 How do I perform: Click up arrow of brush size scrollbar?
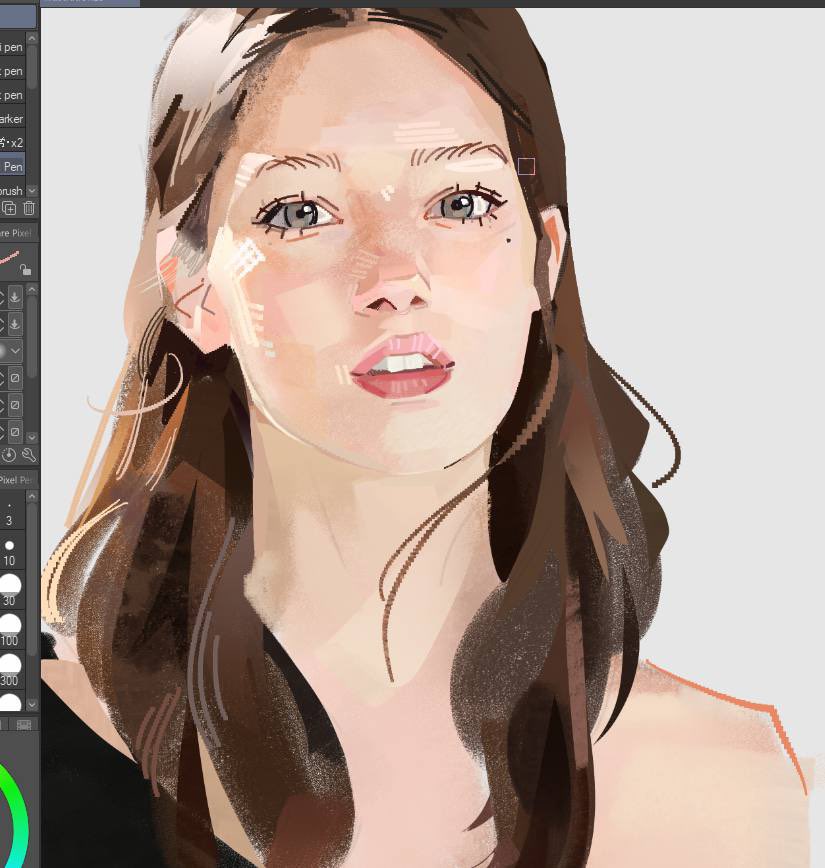point(32,497)
